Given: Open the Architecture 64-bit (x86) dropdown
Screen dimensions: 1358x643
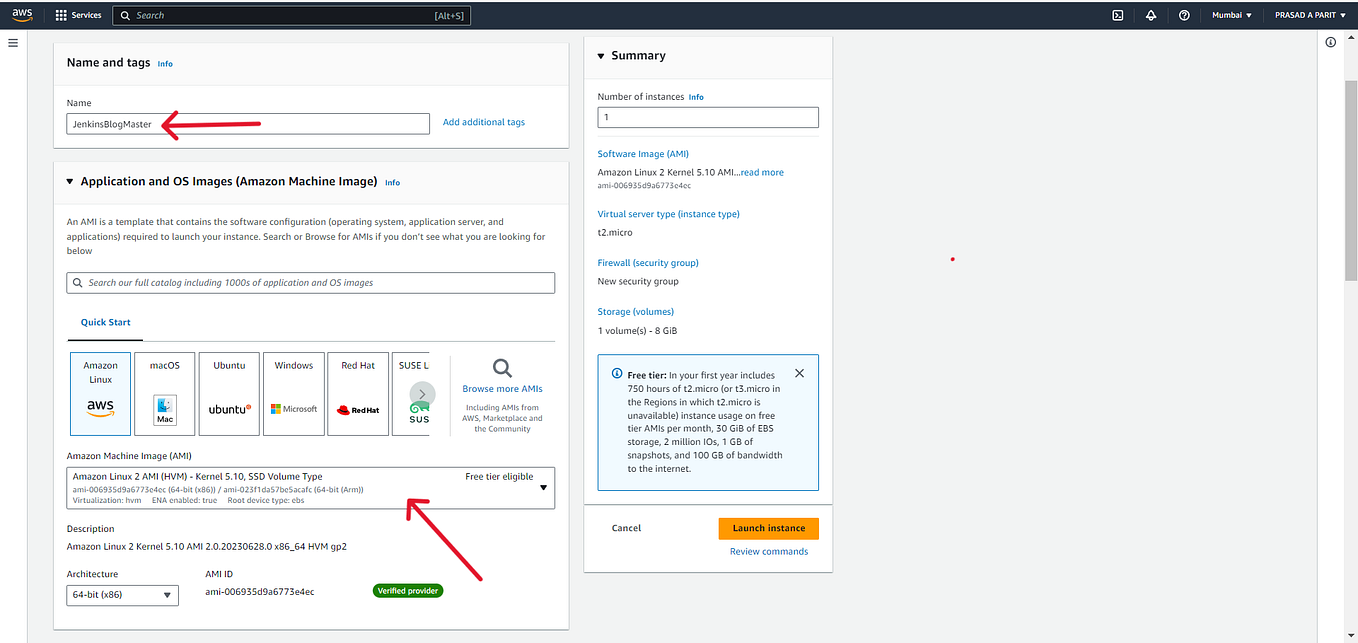Looking at the screenshot, I should [x=122, y=595].
